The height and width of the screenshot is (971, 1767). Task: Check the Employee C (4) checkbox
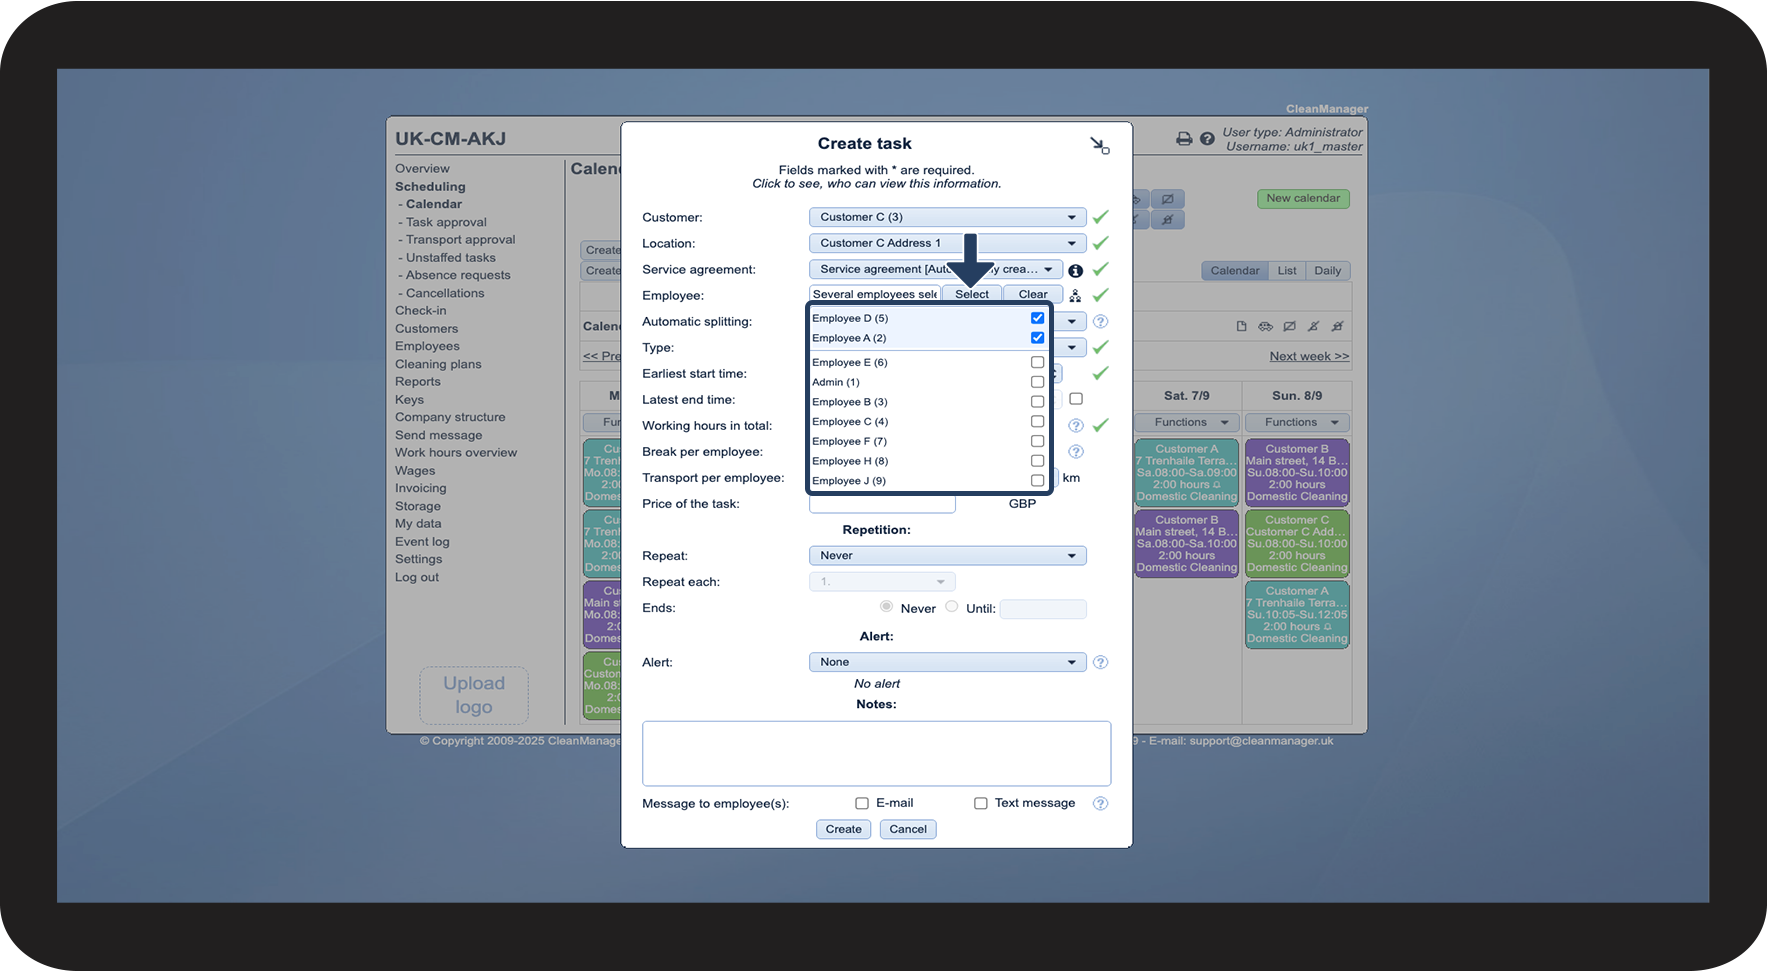coord(1037,421)
